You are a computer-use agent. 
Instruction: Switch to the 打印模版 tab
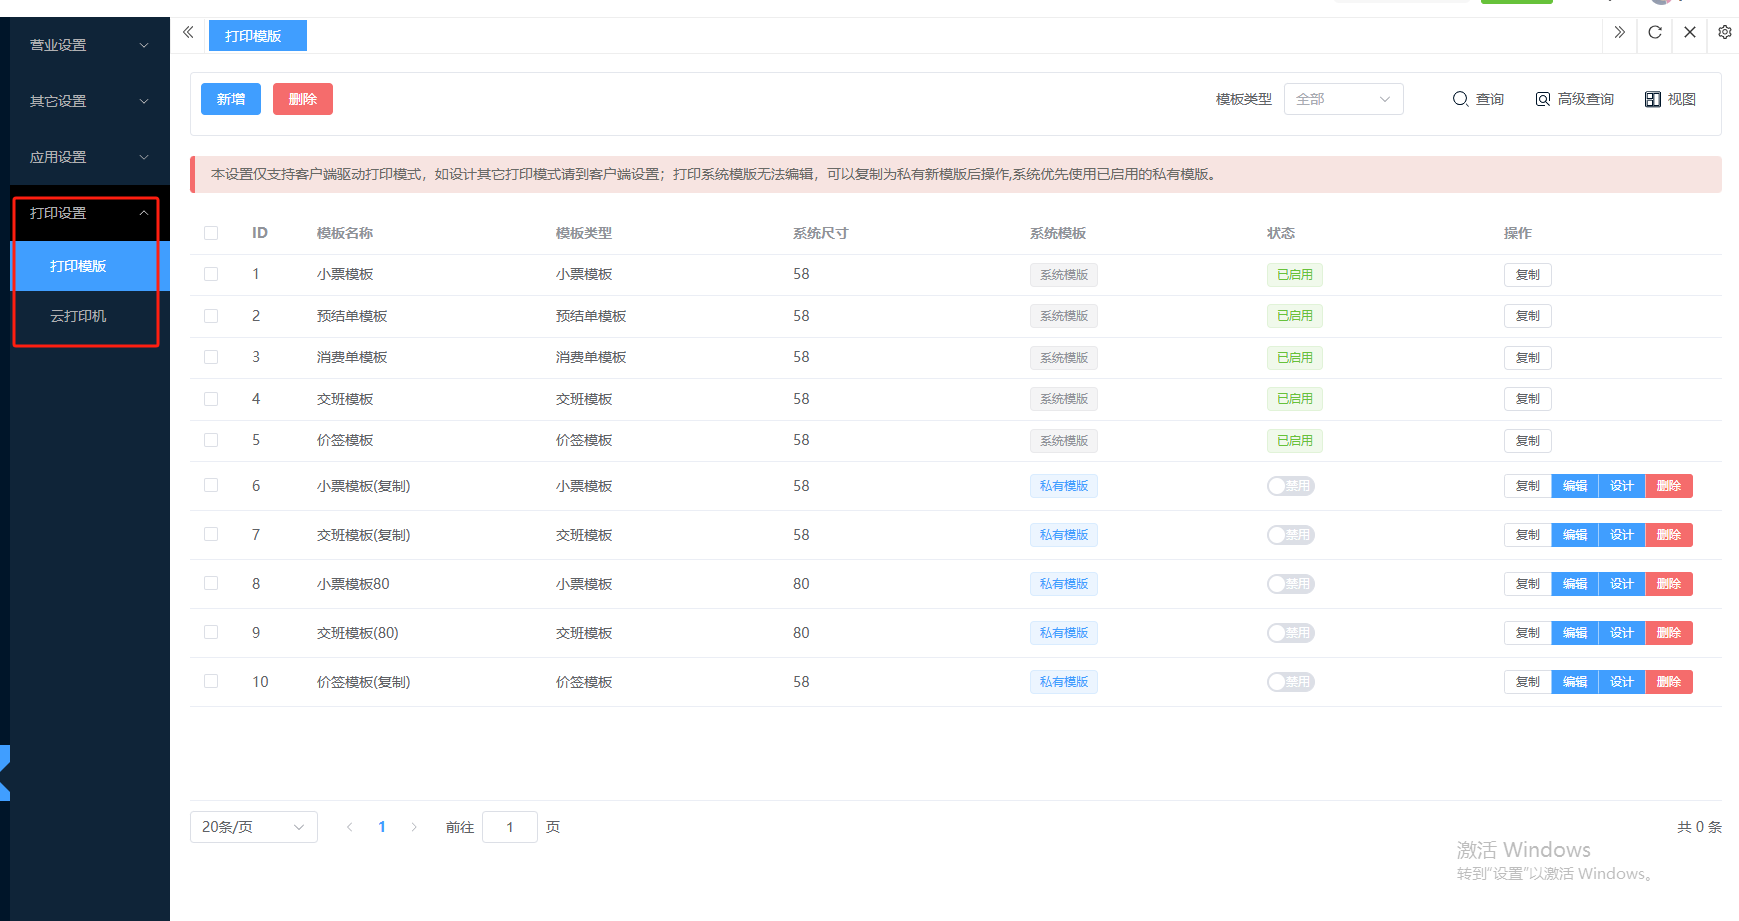click(254, 36)
